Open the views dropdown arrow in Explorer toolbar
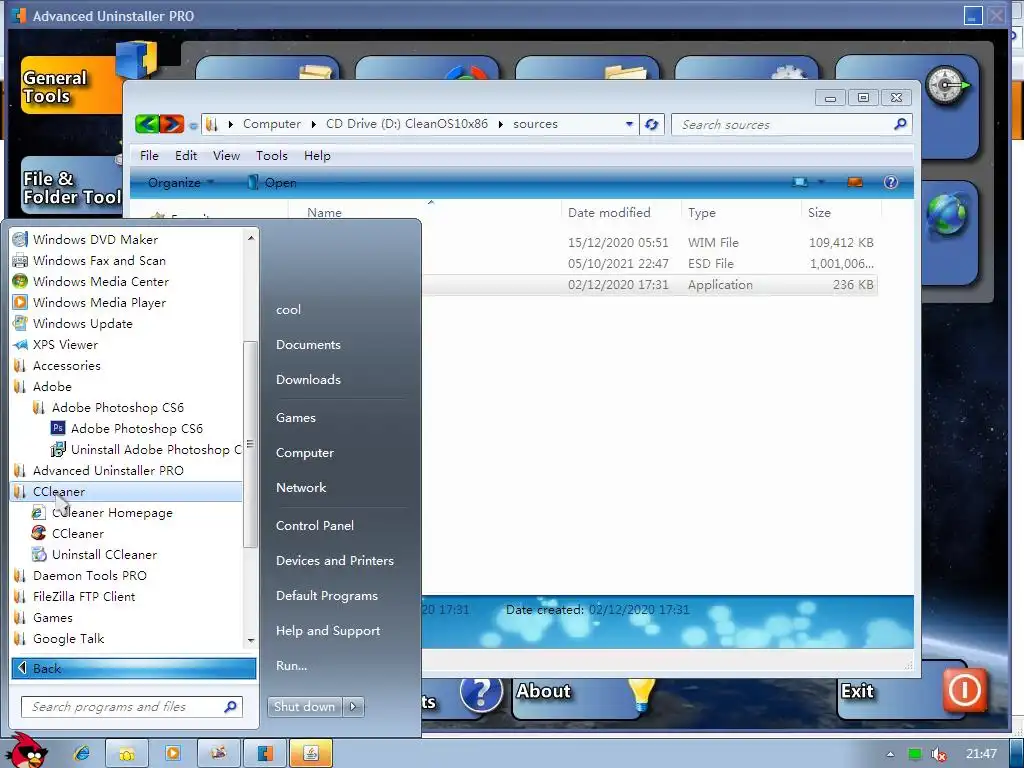Screen dimensions: 1024x768 point(821,182)
